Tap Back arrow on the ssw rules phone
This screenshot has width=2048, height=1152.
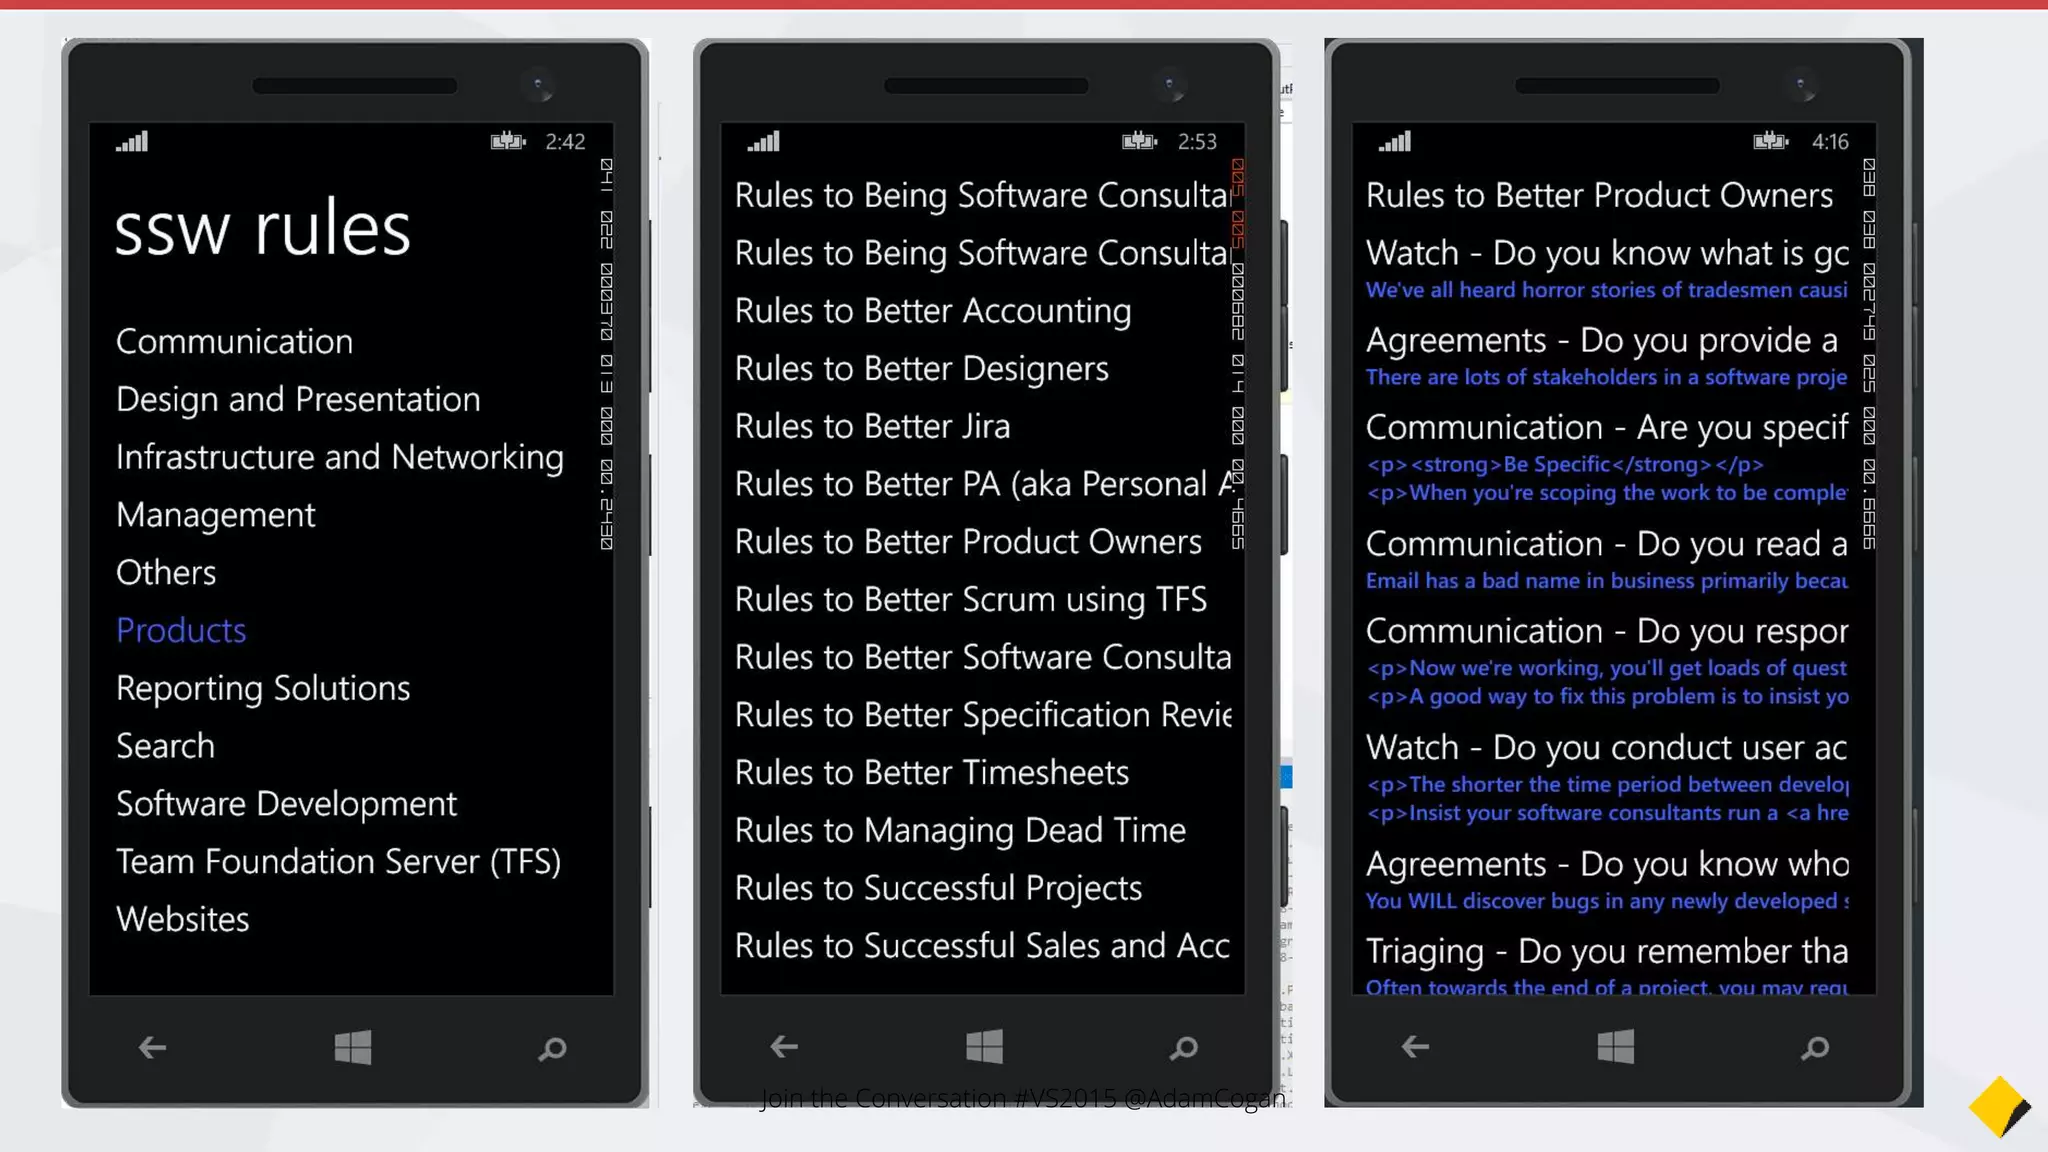pyautogui.click(x=152, y=1048)
